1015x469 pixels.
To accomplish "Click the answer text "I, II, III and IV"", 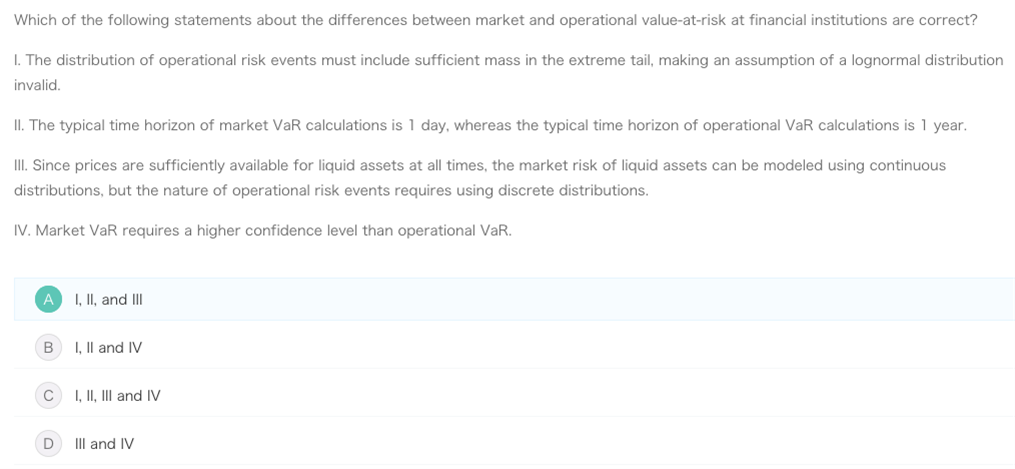I will pyautogui.click(x=118, y=395).
